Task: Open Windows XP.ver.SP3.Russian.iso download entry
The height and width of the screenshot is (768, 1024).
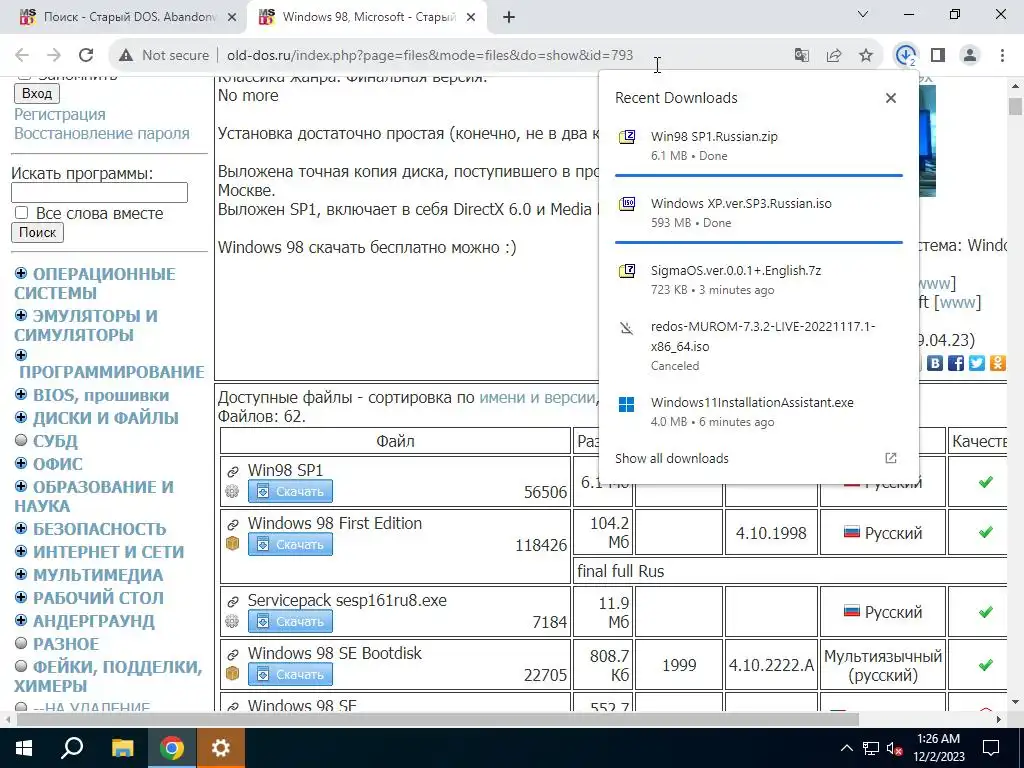Action: tap(759, 212)
